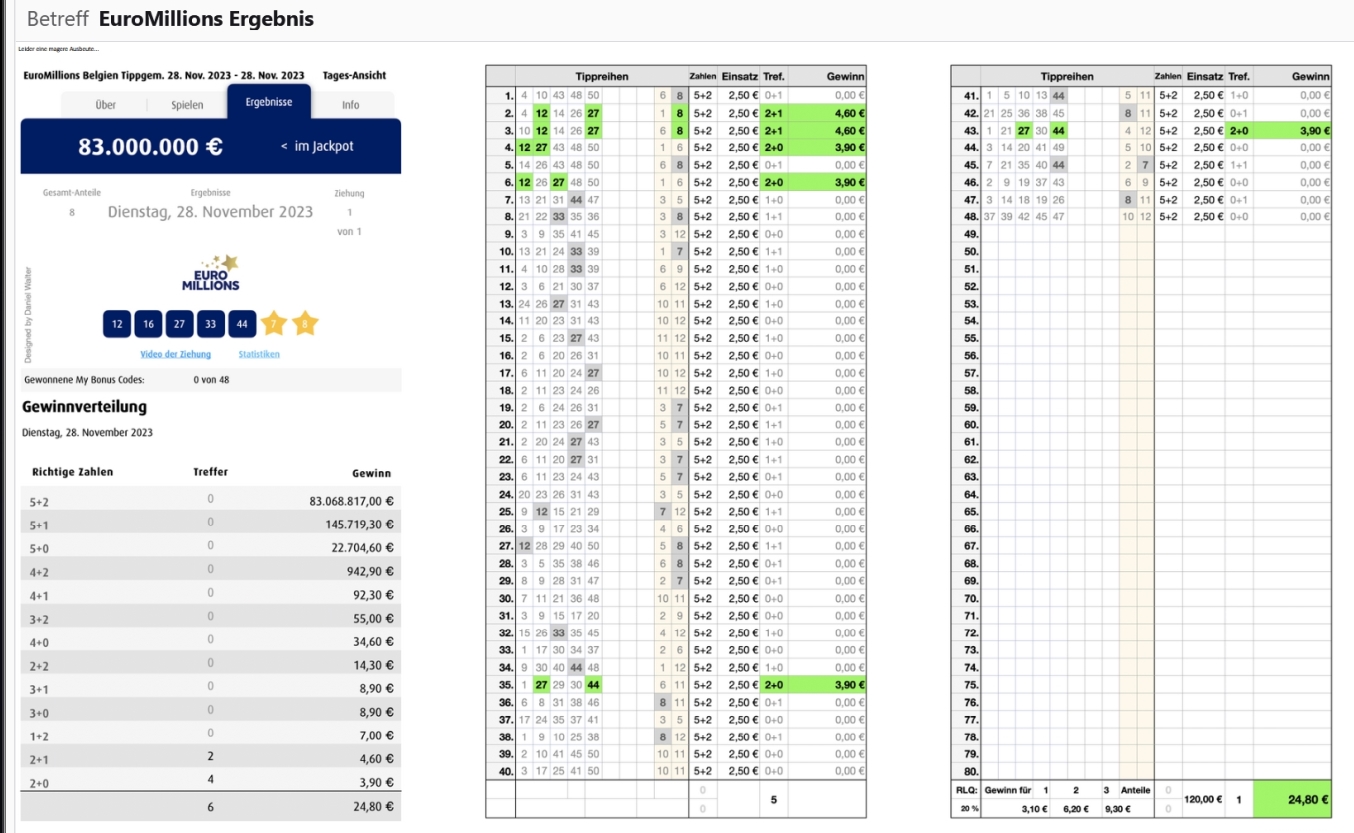Click the 'RLQ:' label
1354x833 pixels.
(x=965, y=790)
